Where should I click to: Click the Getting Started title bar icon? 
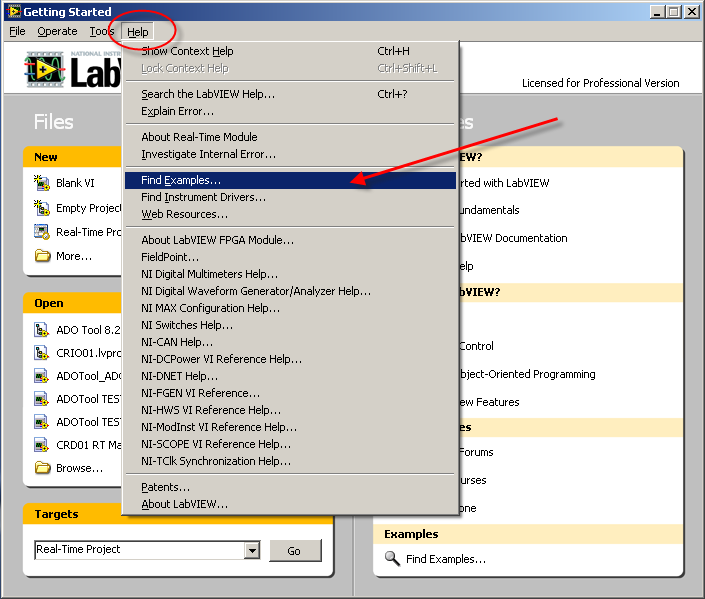(x=13, y=11)
